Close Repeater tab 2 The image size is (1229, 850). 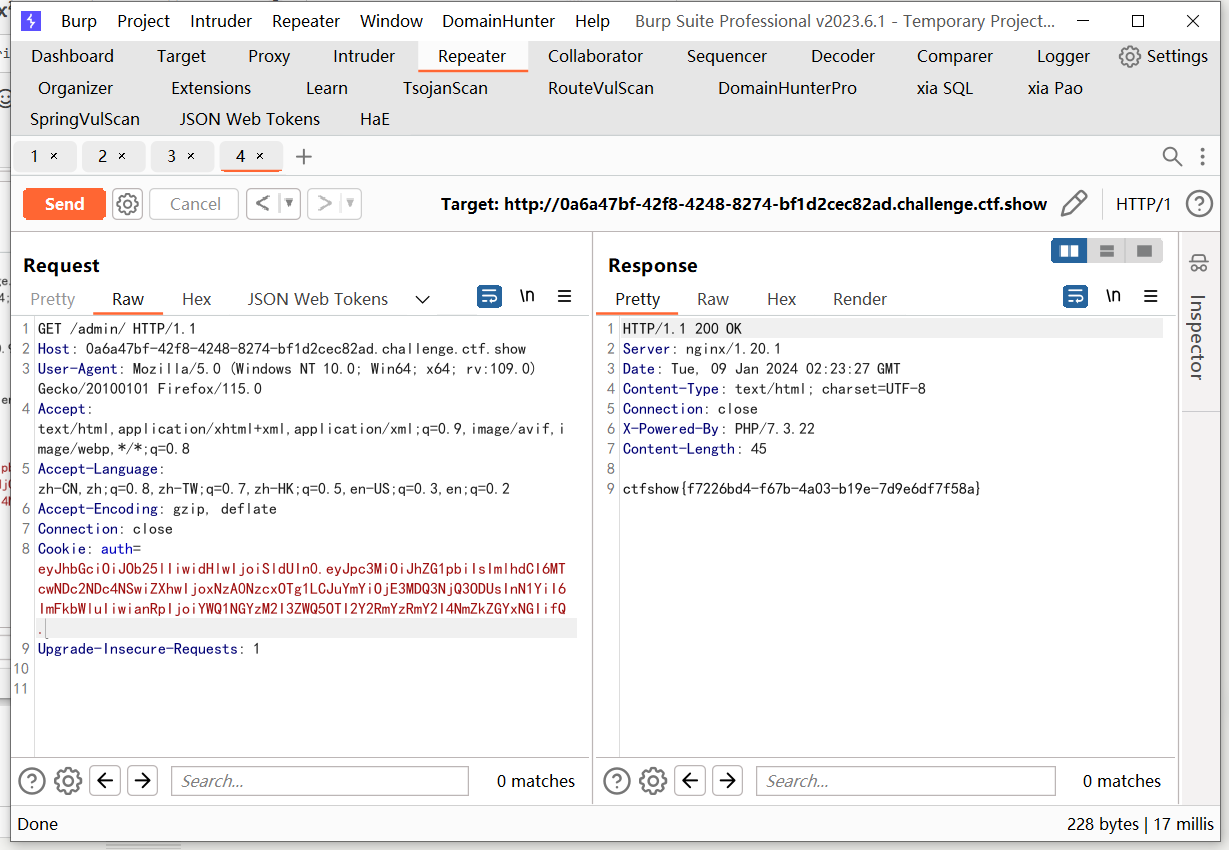[x=122, y=156]
